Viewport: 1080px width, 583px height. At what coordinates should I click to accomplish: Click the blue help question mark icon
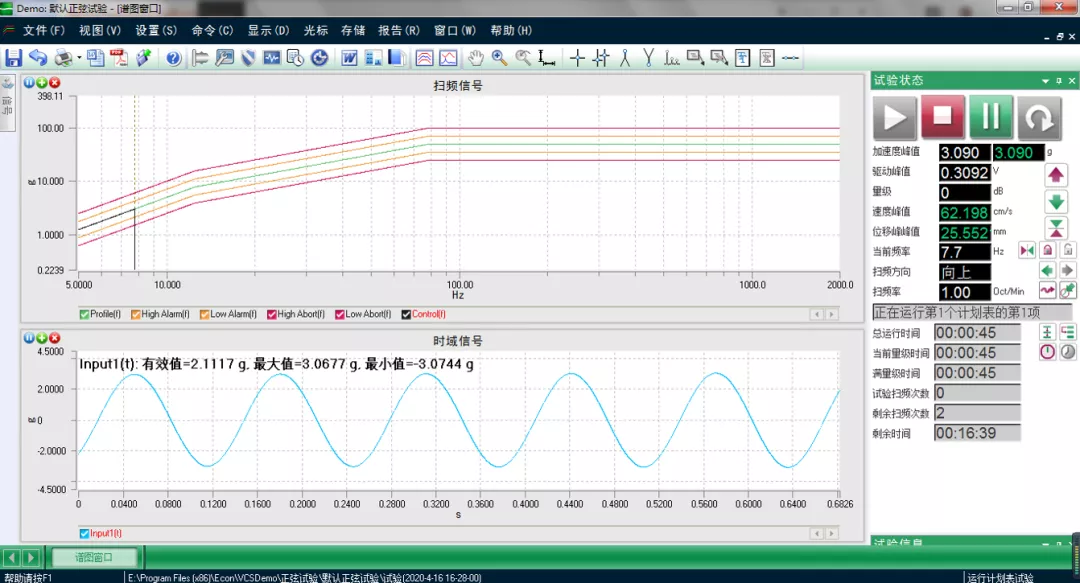click(x=174, y=58)
